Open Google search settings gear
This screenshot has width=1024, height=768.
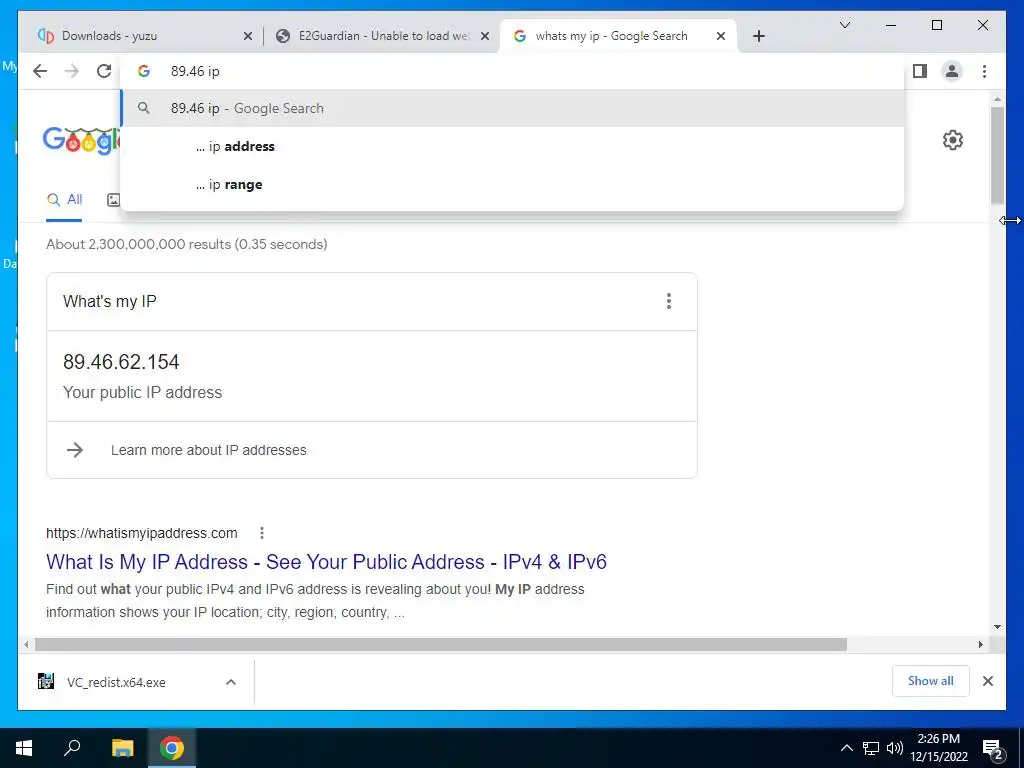coord(953,140)
